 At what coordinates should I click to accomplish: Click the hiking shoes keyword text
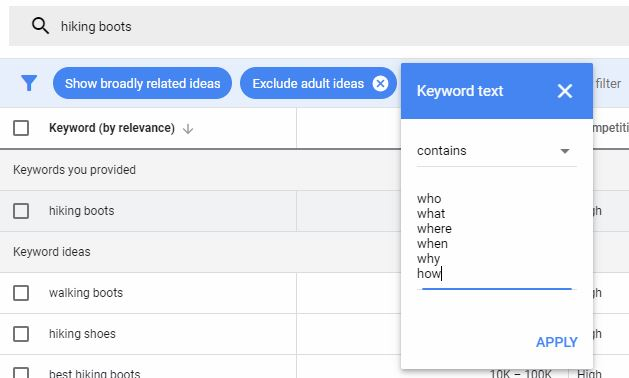(82, 334)
